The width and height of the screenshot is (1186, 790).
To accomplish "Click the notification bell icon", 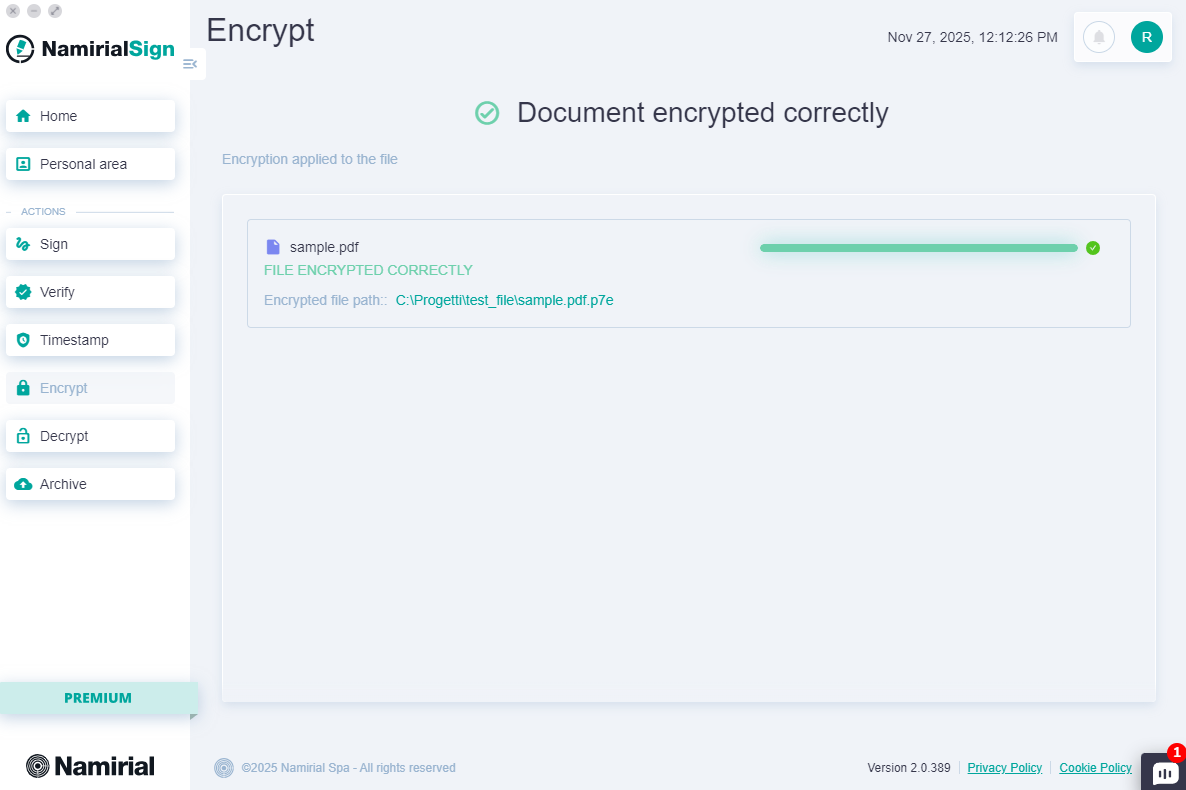I will coord(1098,37).
